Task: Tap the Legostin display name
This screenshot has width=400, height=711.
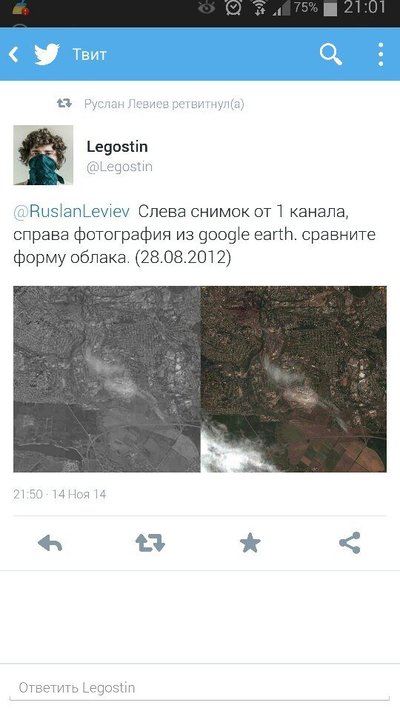Action: 117,147
